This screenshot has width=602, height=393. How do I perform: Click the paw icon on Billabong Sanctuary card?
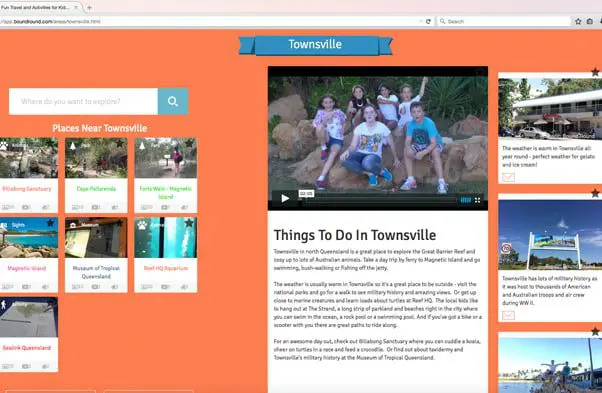click(4, 145)
